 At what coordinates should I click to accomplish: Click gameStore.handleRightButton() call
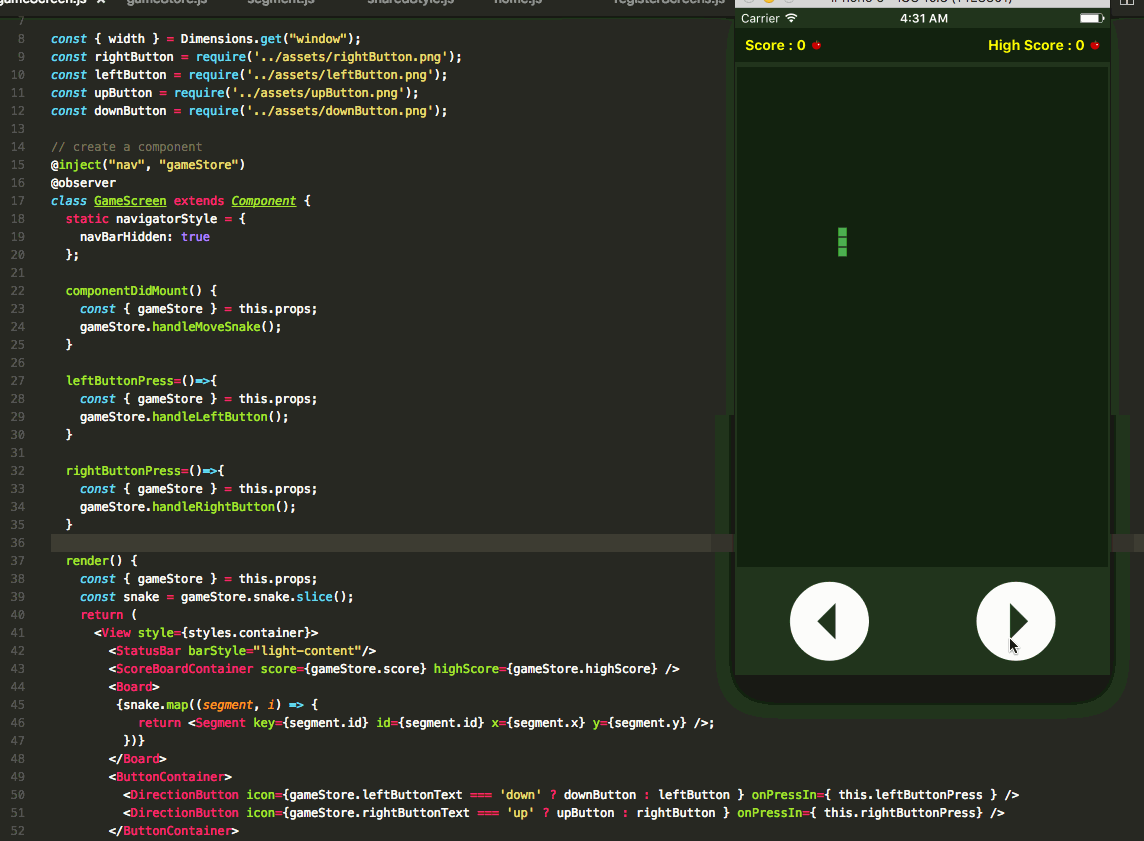point(188,507)
